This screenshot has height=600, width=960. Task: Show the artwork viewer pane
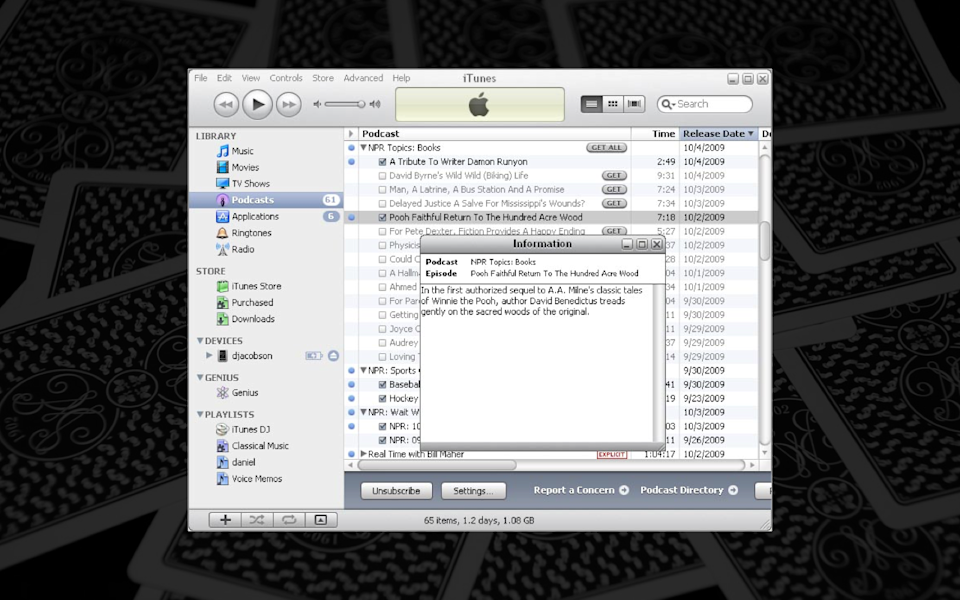coord(321,520)
